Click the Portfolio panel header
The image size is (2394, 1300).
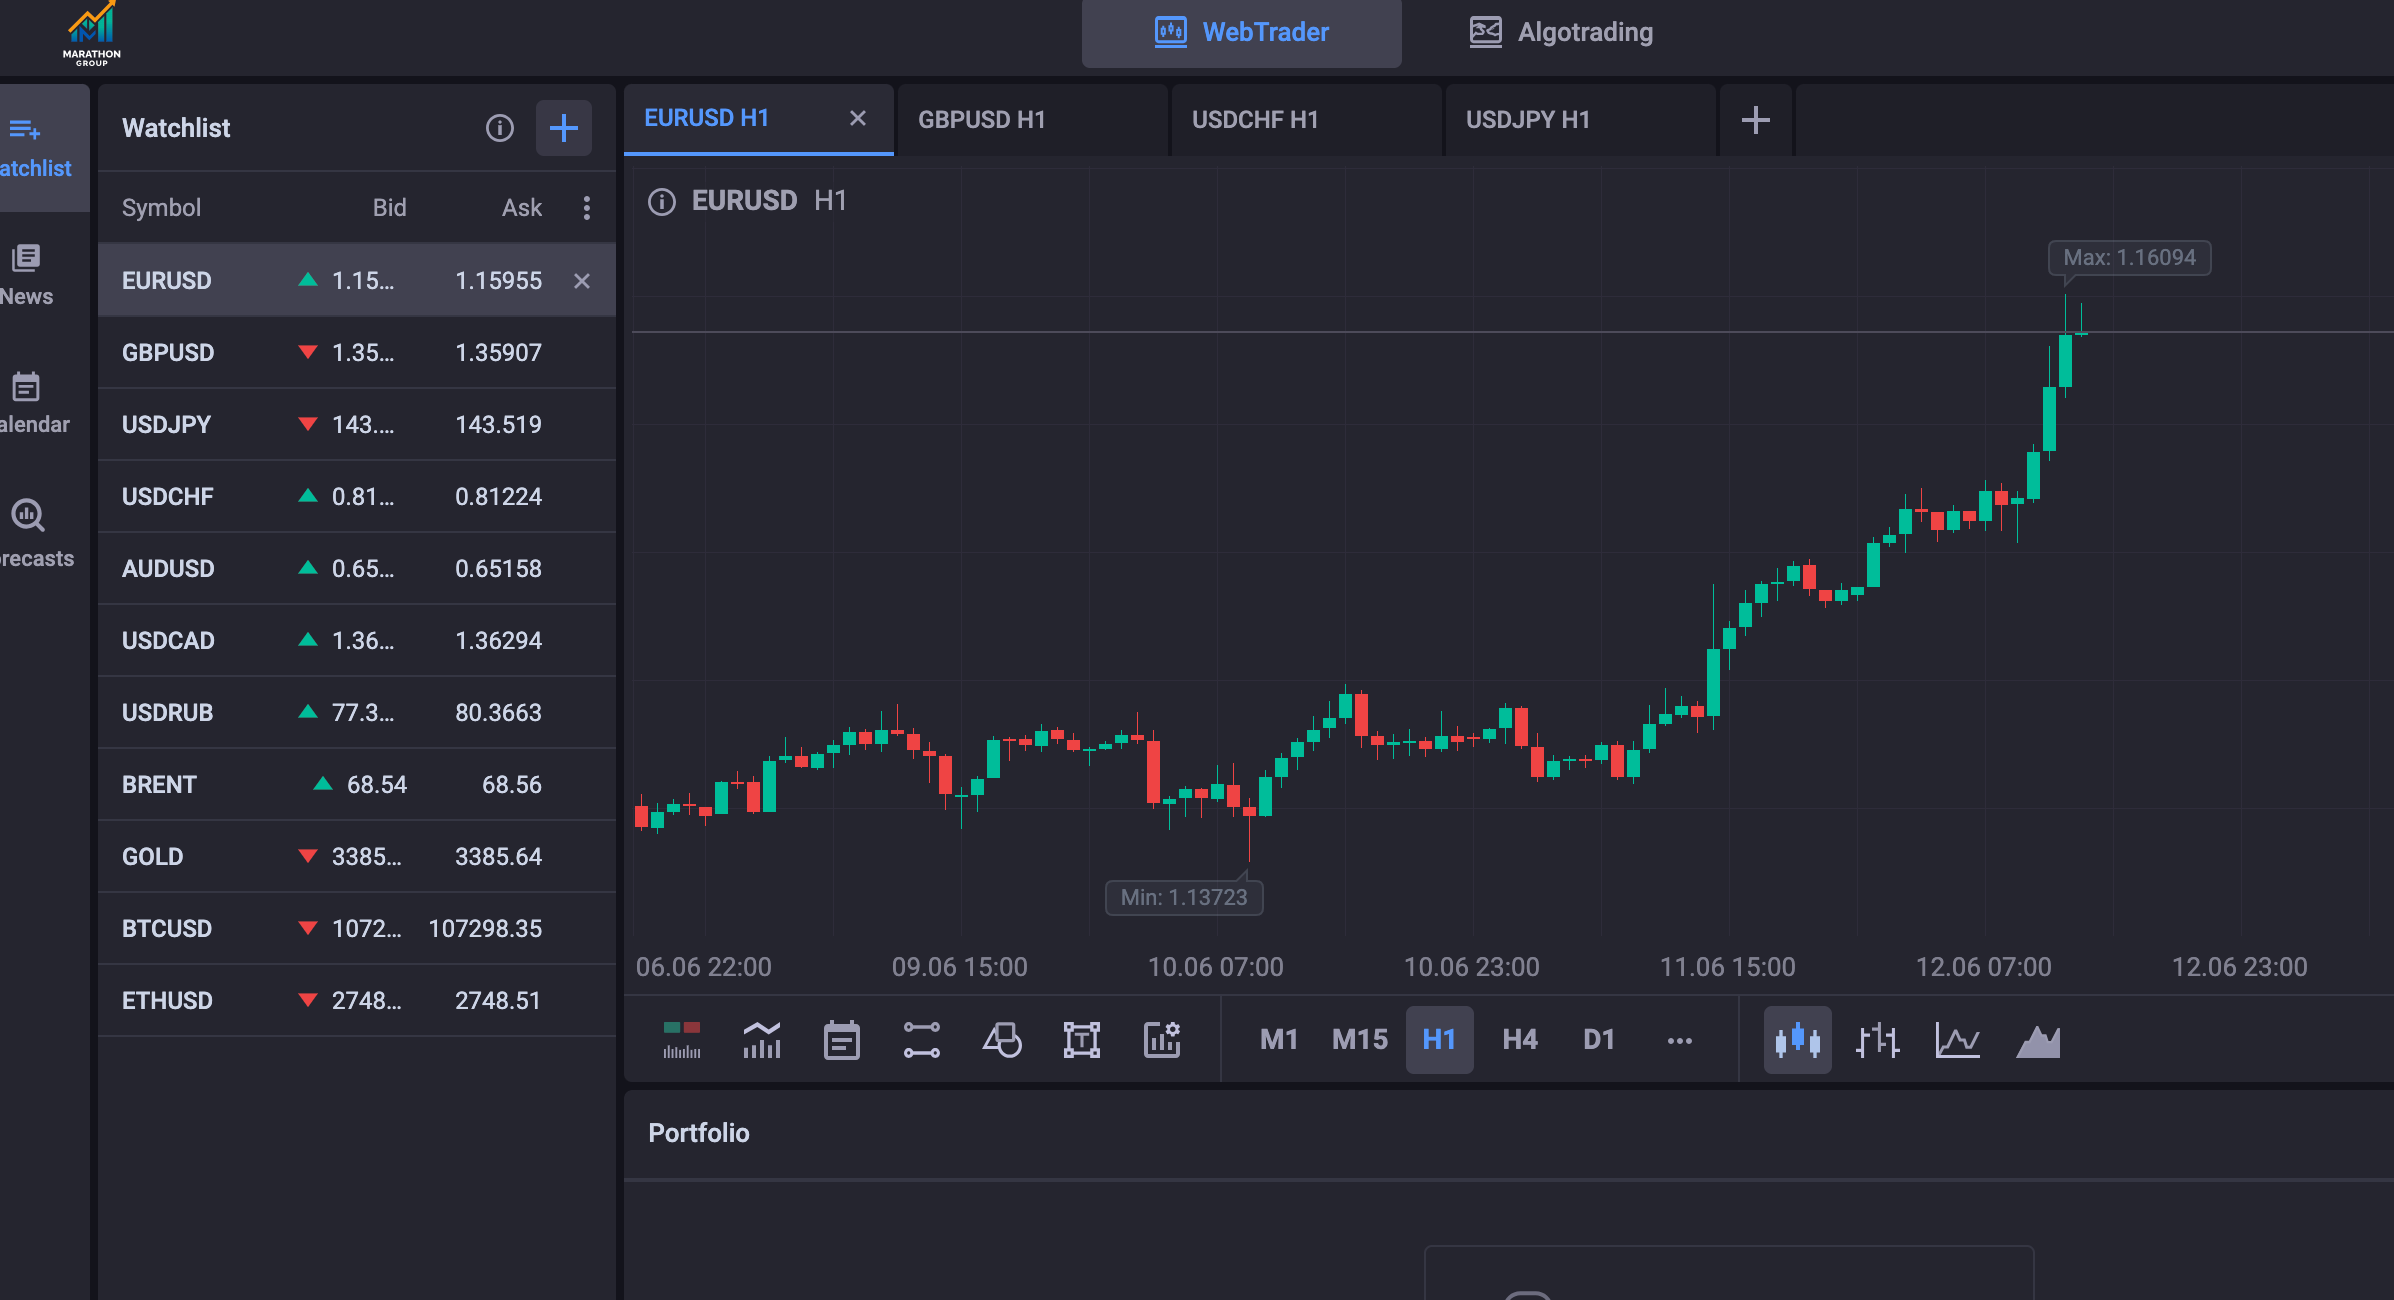(699, 1133)
